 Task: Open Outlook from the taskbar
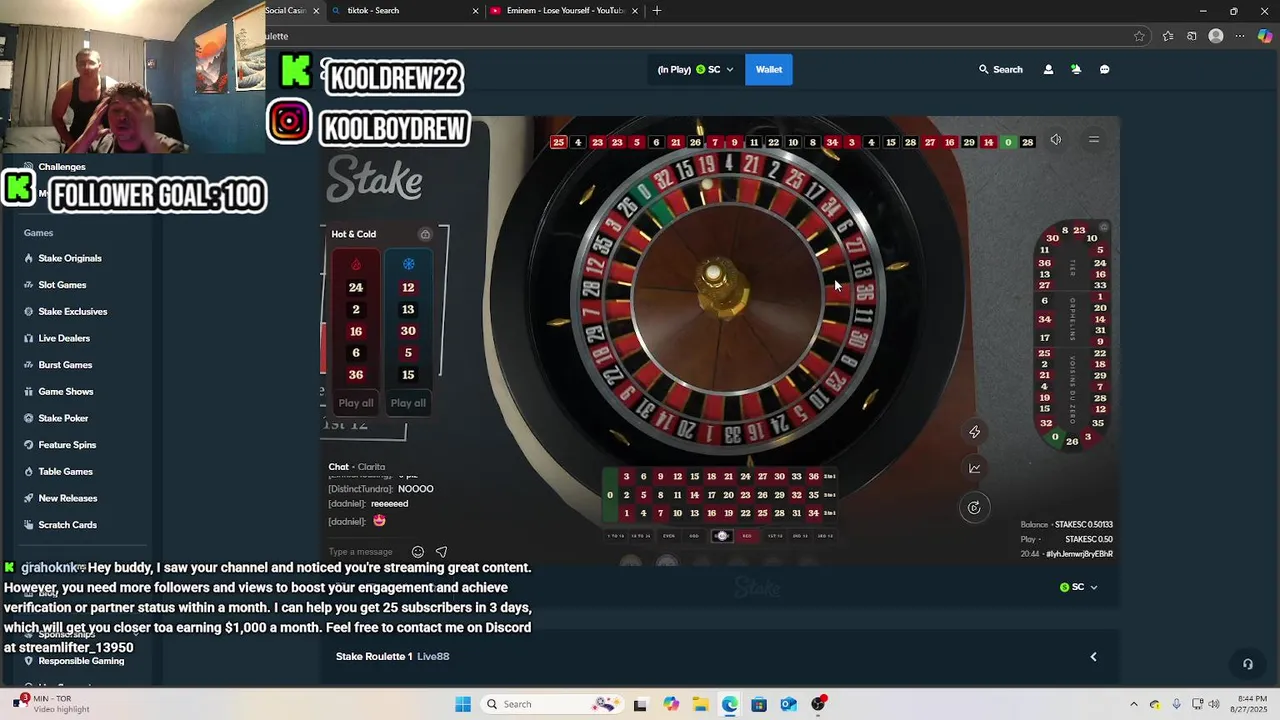(789, 704)
